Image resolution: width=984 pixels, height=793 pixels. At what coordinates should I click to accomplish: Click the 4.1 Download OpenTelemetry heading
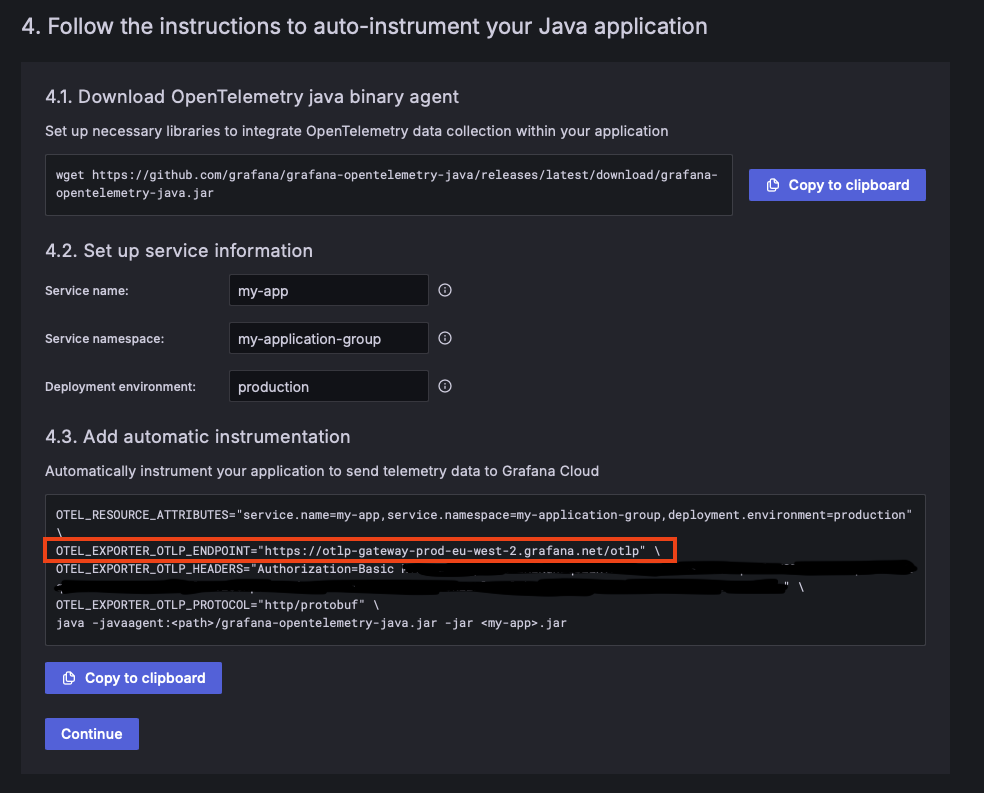[x=252, y=97]
